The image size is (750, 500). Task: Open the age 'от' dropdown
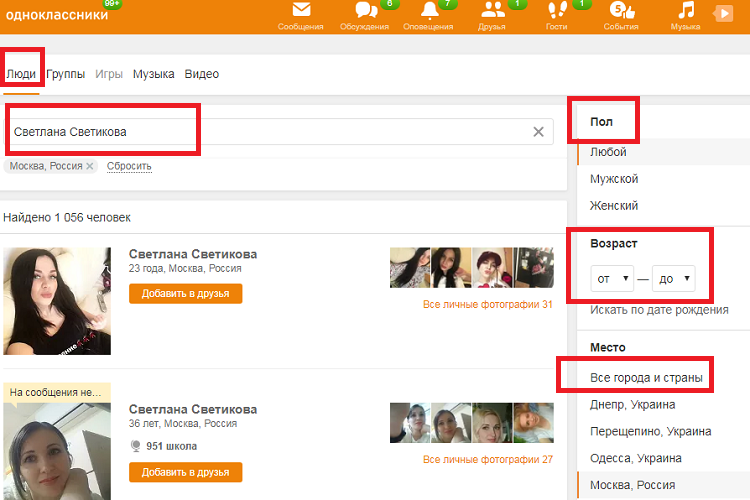click(x=612, y=279)
